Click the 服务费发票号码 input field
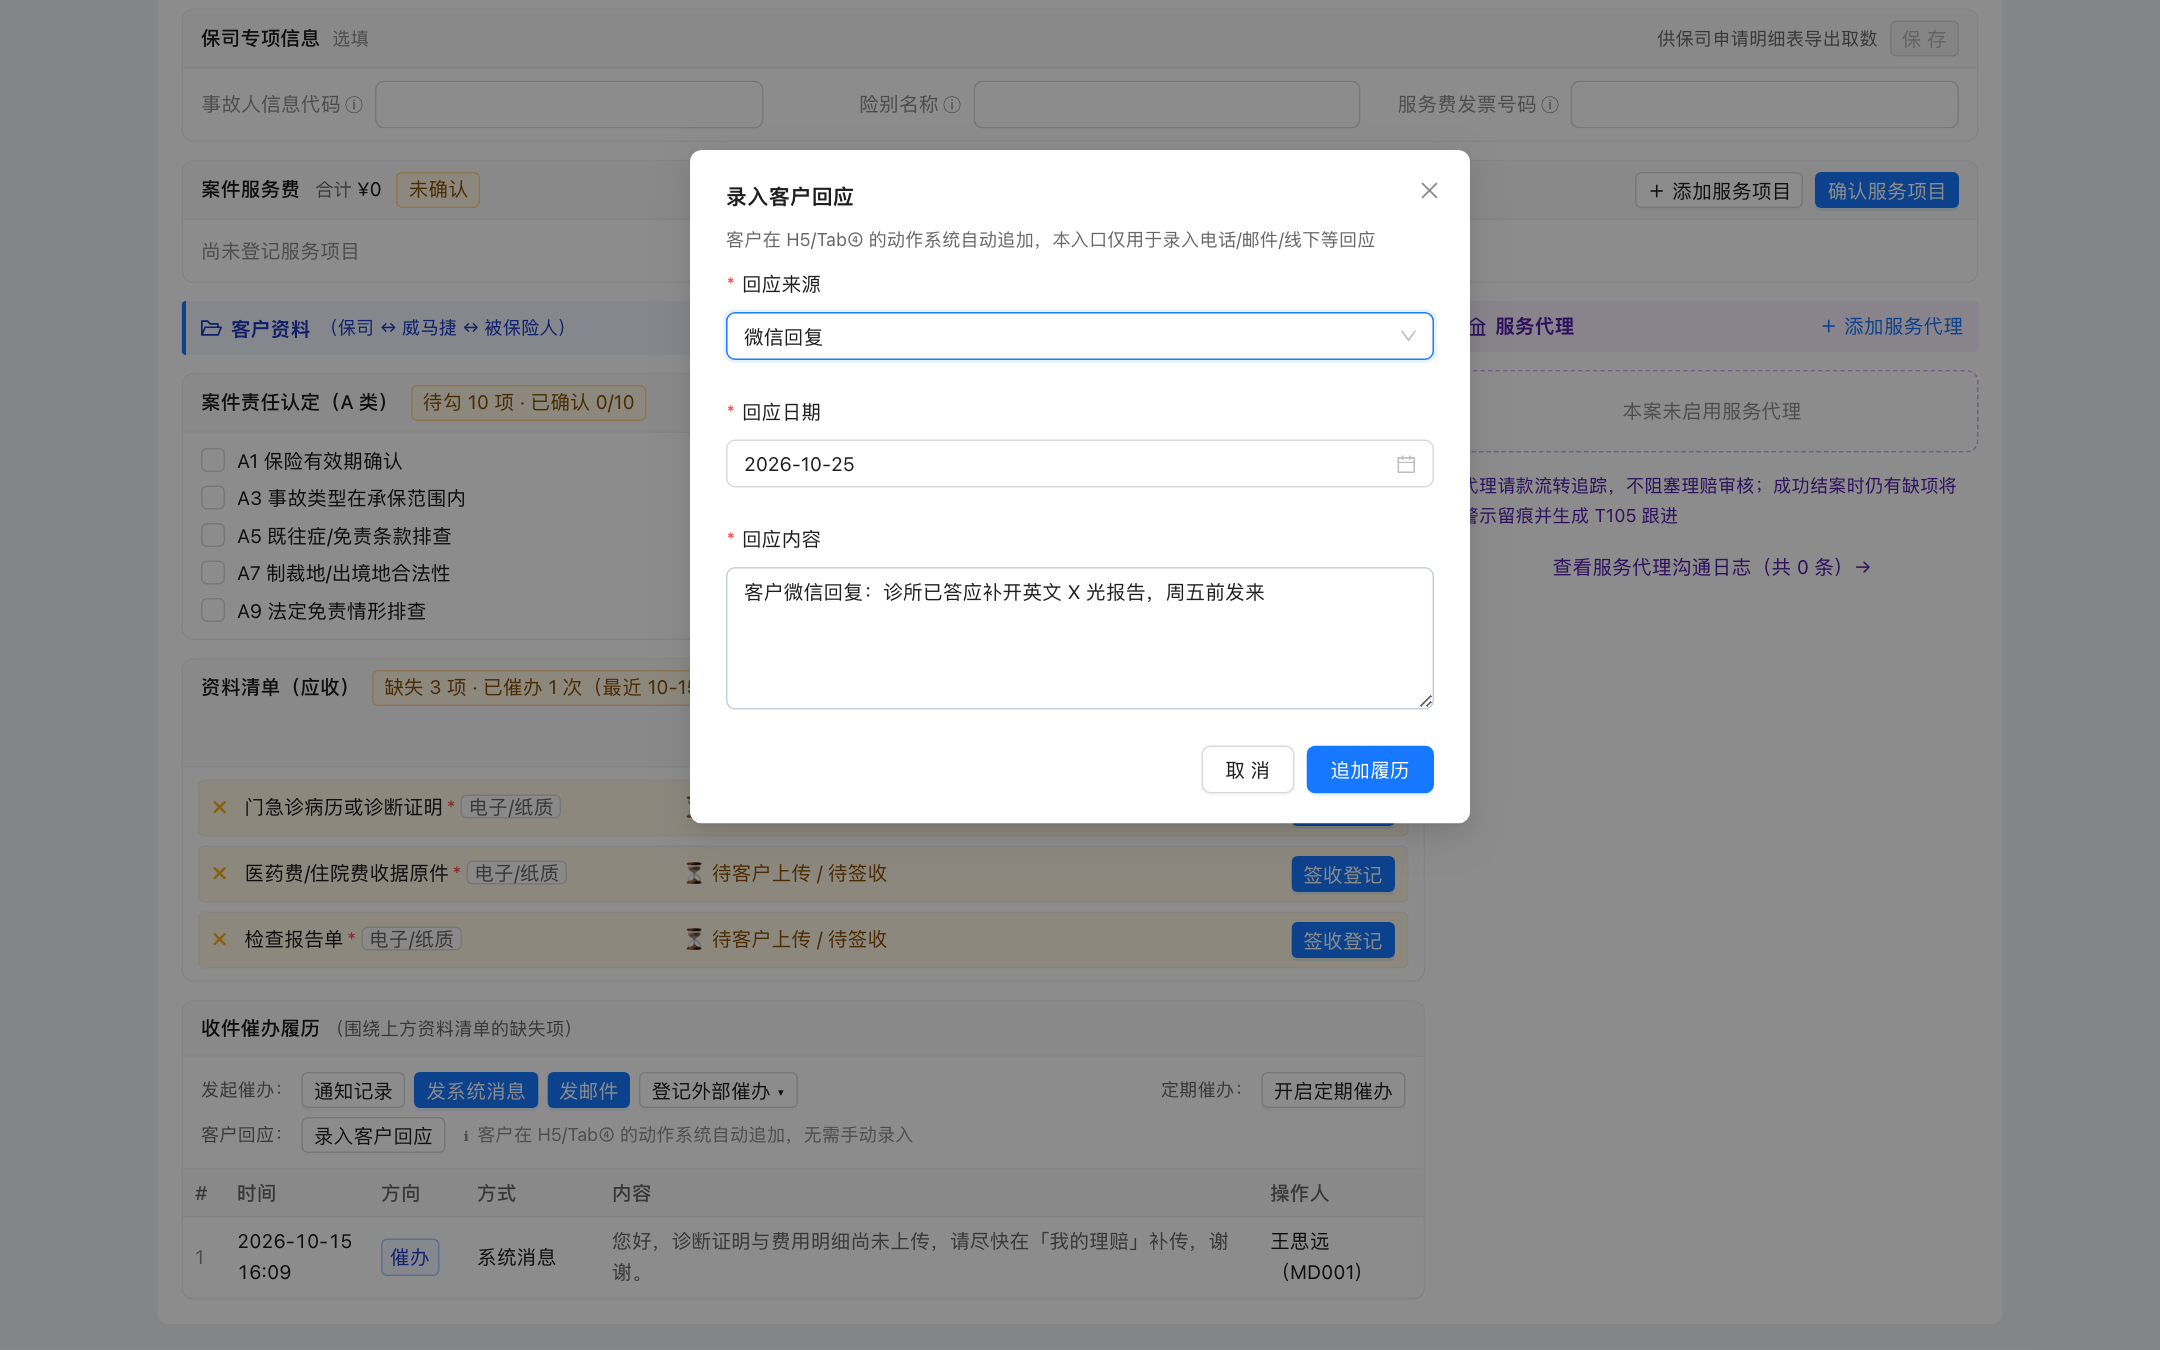 pos(1764,105)
